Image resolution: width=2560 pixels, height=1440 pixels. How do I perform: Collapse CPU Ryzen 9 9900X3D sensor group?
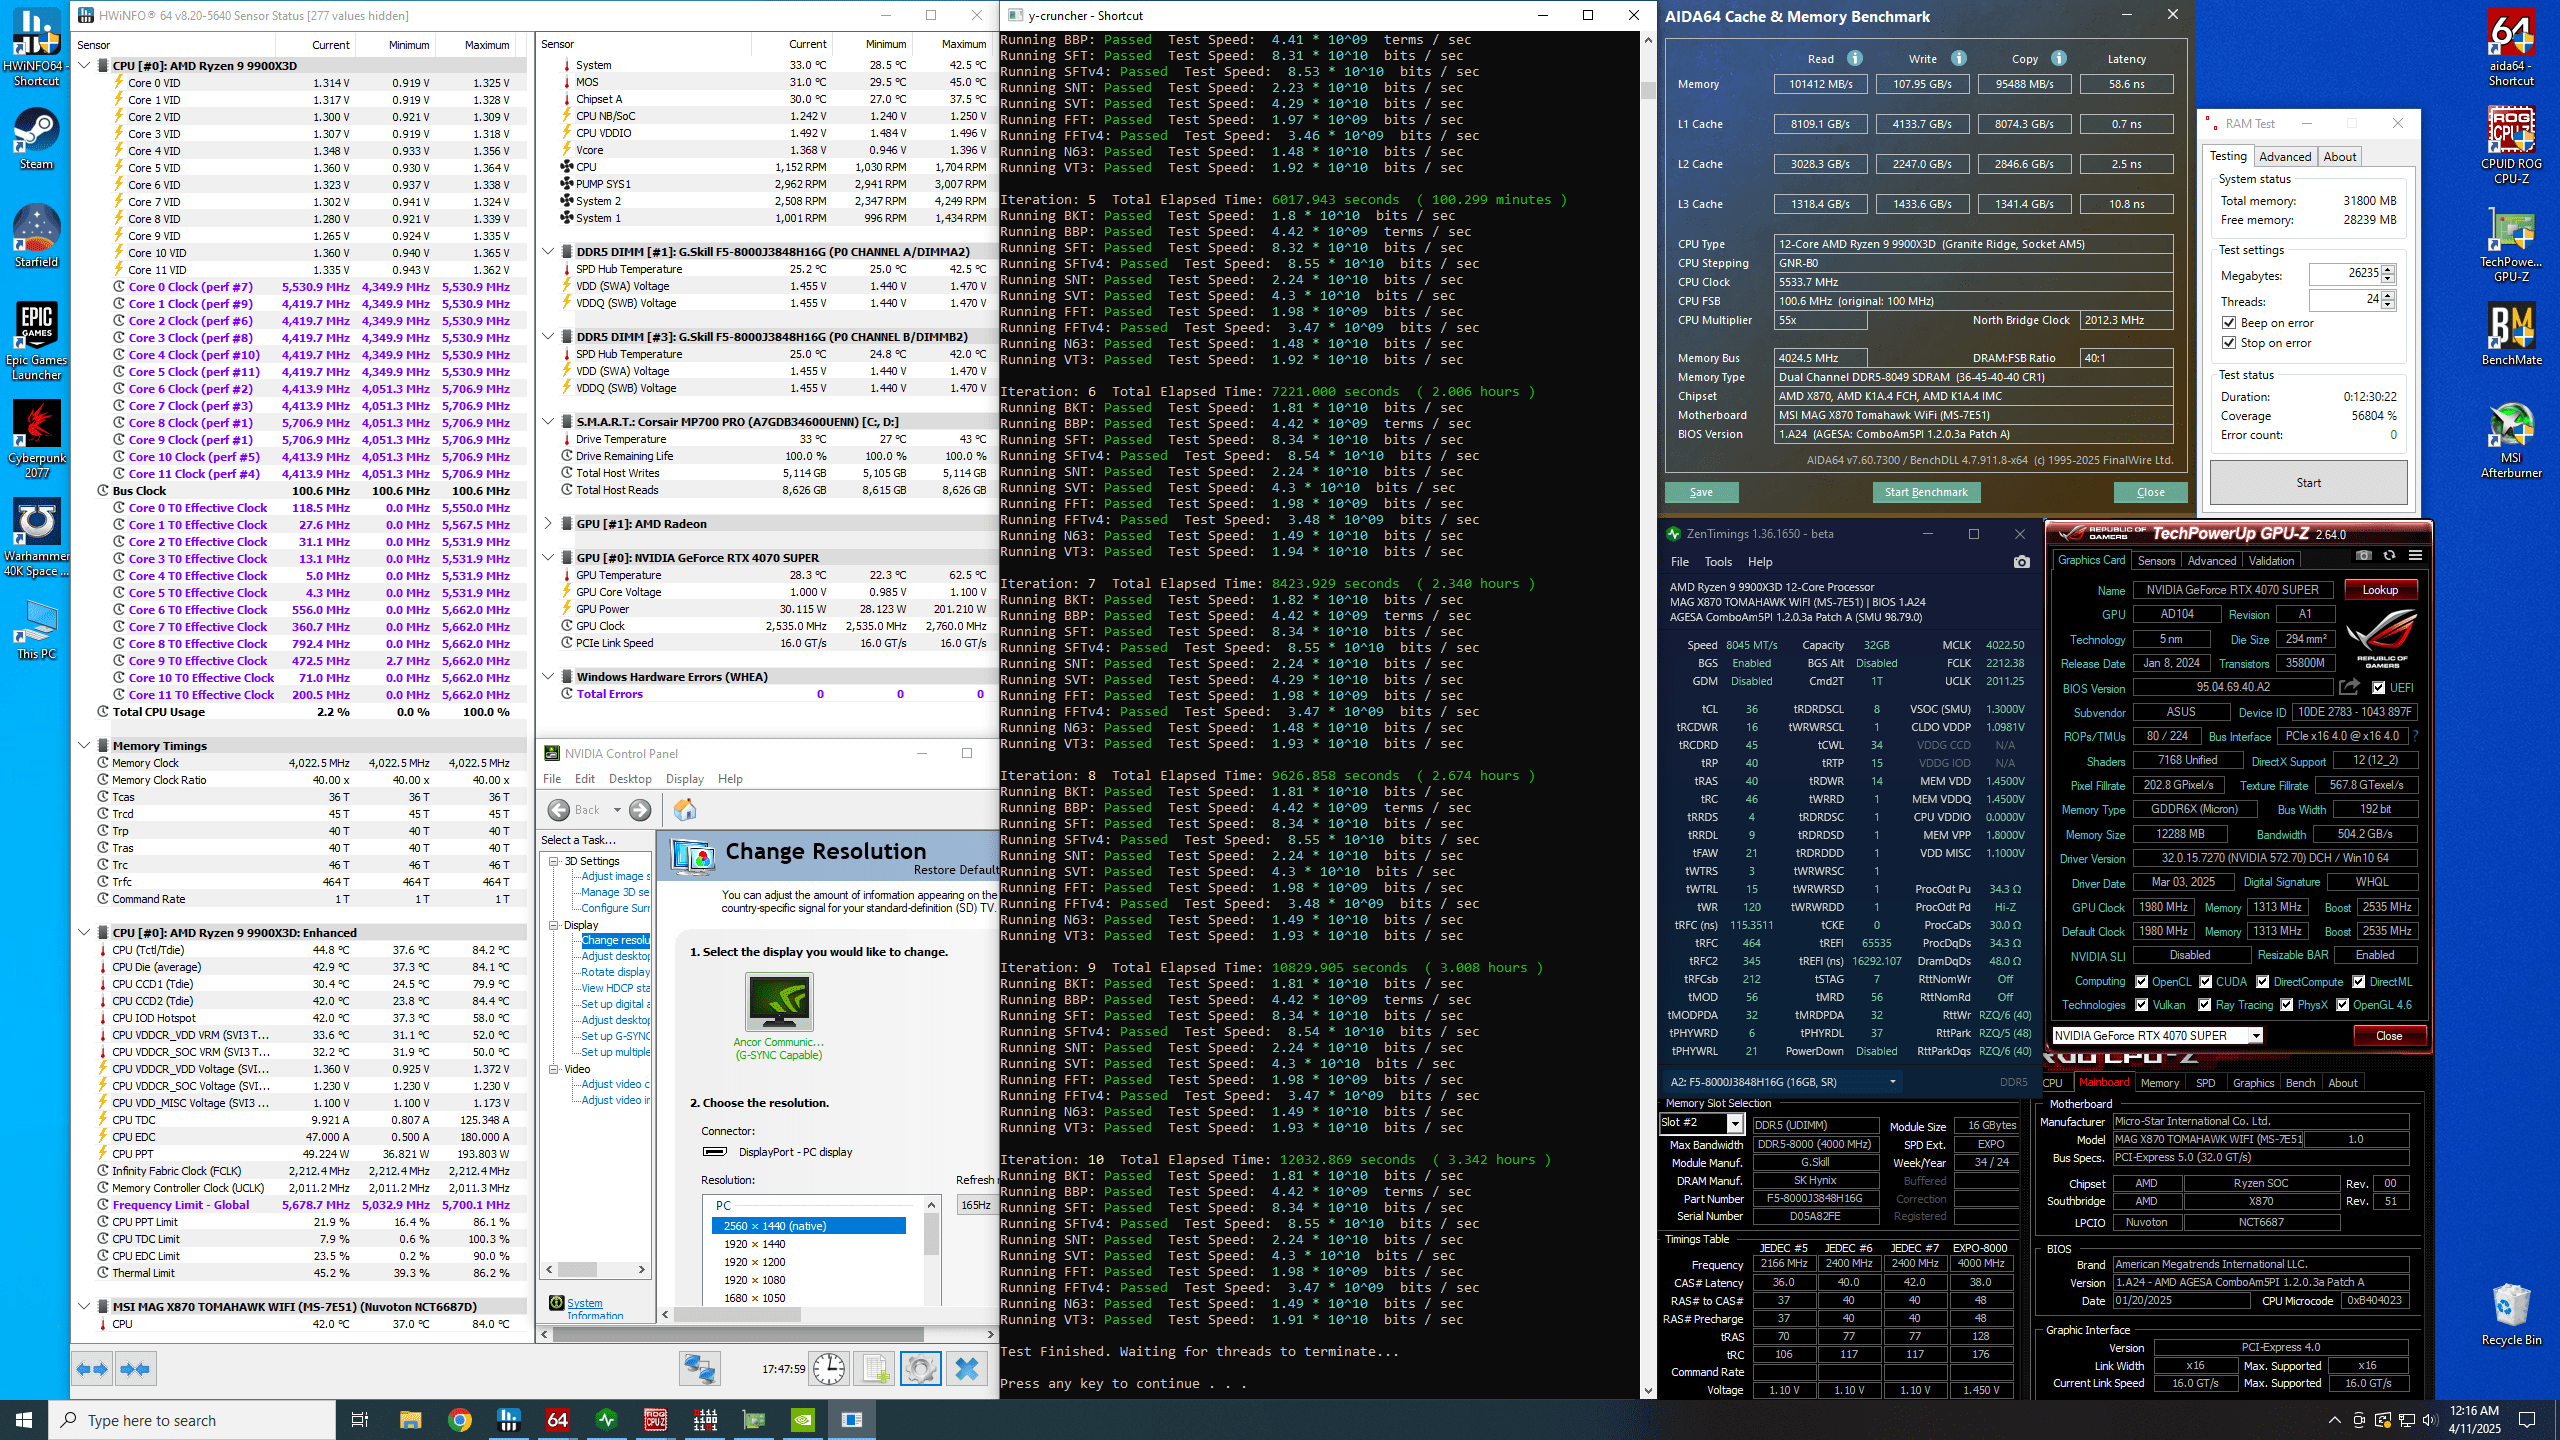85,66
